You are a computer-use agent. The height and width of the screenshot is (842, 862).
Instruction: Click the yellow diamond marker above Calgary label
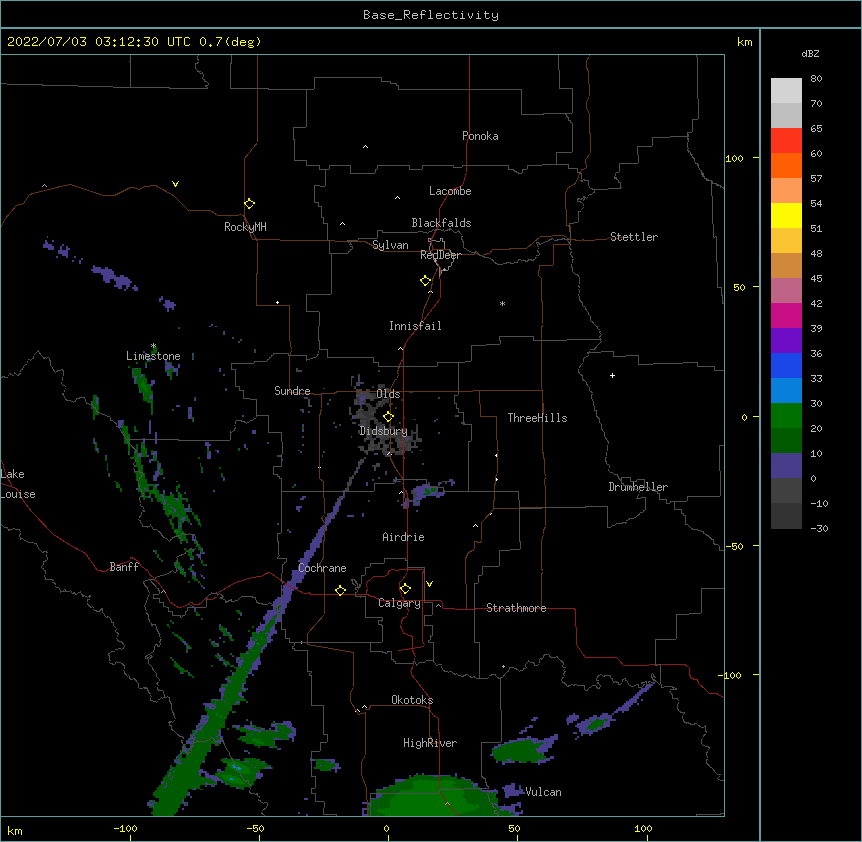coord(405,589)
